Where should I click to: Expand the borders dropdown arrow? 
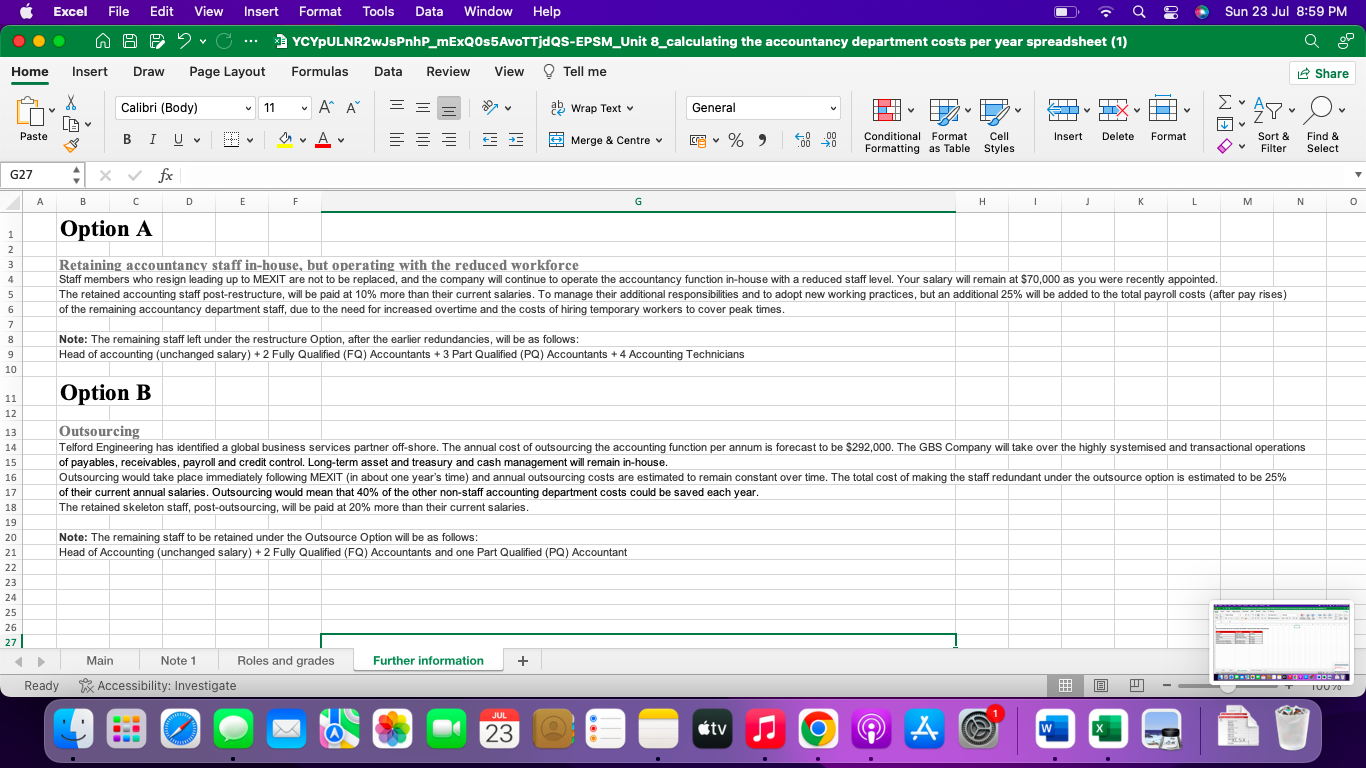tap(250, 140)
